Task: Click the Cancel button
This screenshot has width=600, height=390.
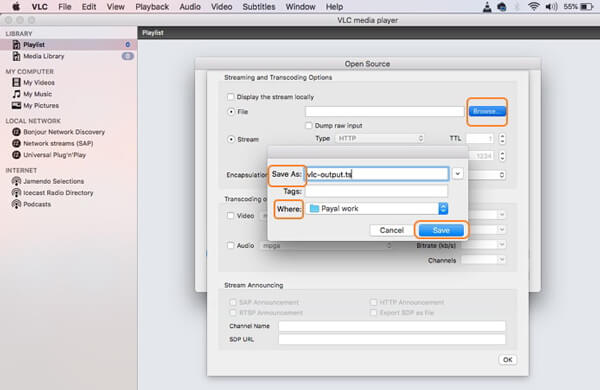Action: pyautogui.click(x=391, y=230)
